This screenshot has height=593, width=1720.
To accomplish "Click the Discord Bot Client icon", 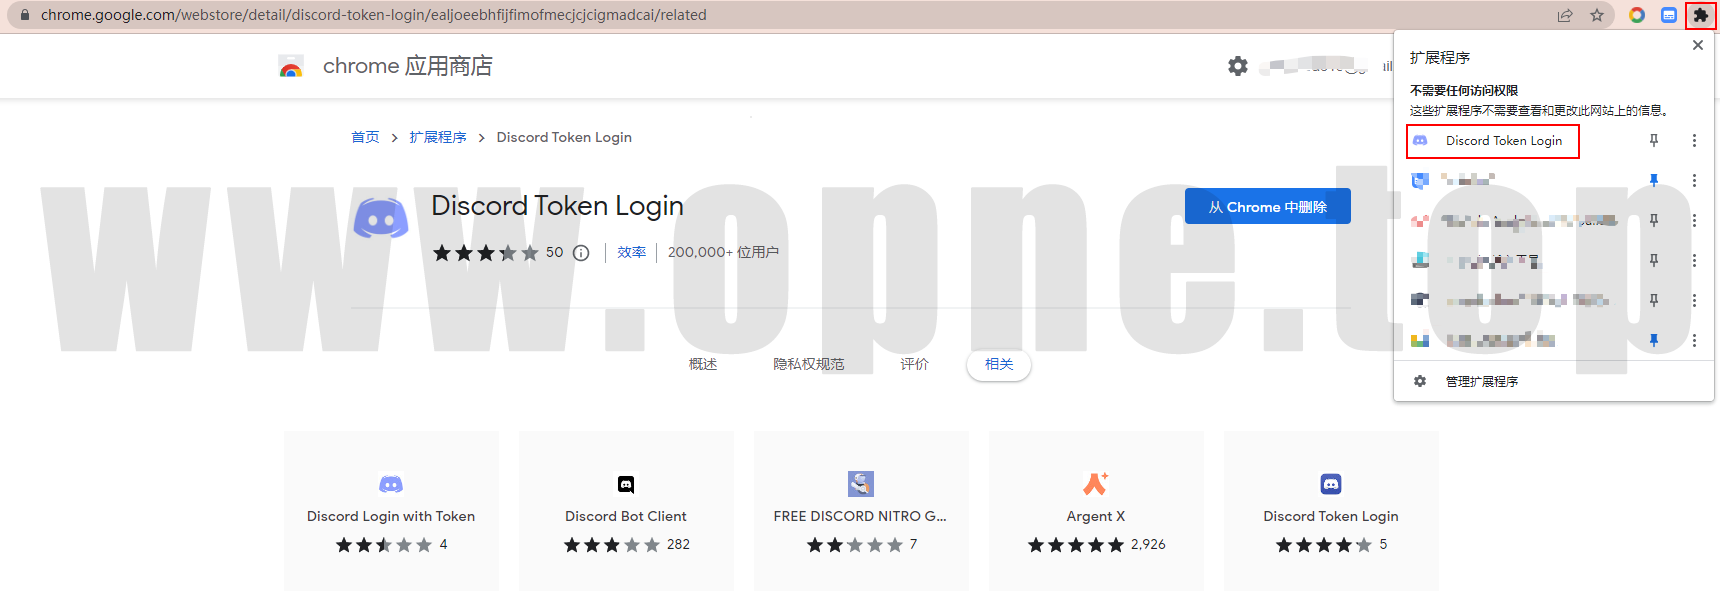I will (626, 484).
